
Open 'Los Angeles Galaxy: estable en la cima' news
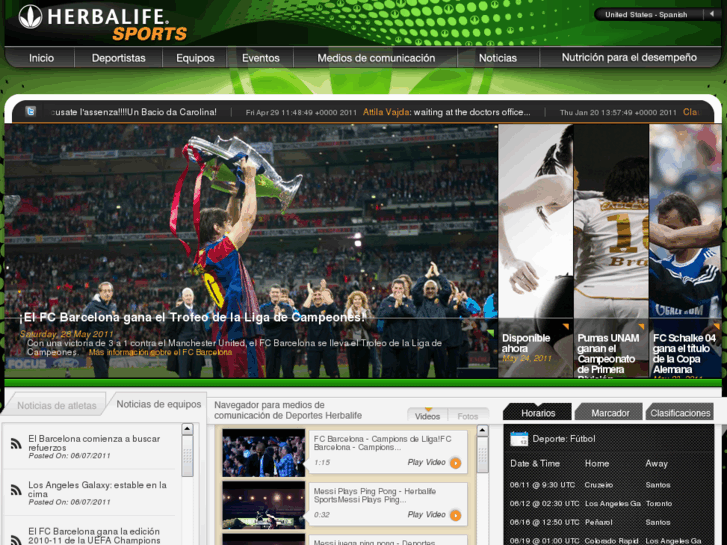click(x=97, y=489)
